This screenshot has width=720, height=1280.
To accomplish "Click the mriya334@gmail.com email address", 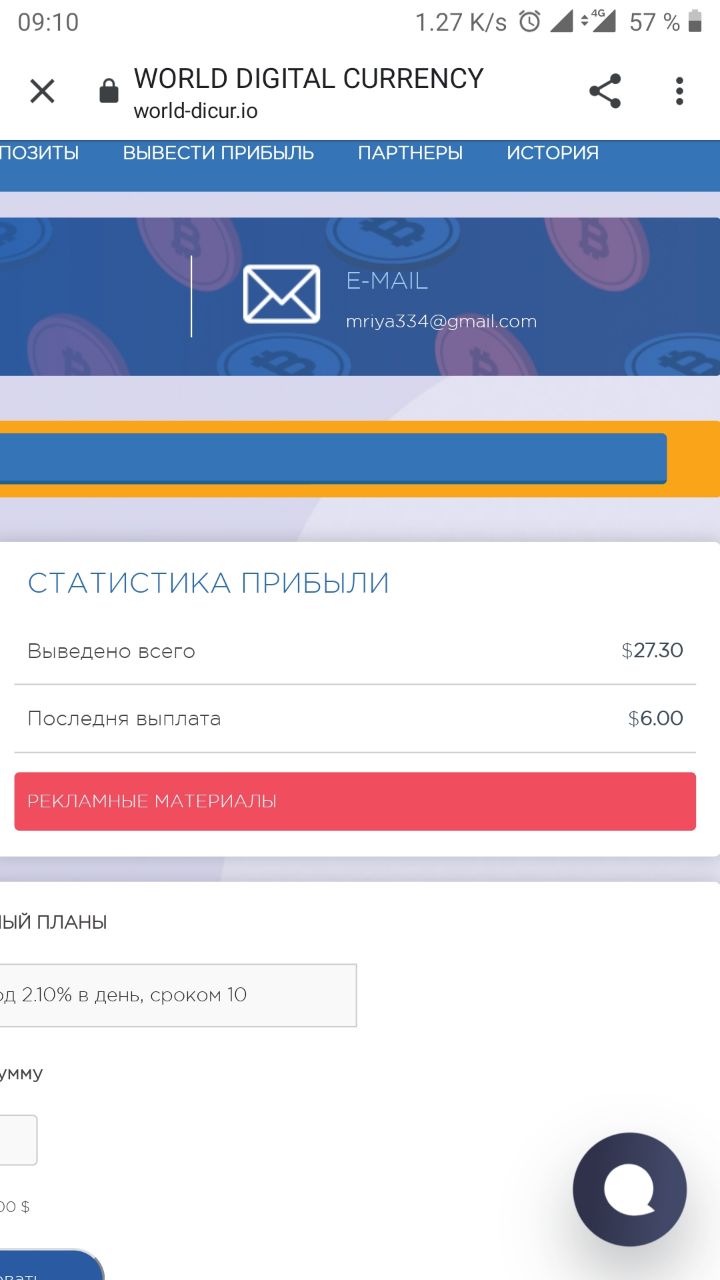I will 441,321.
